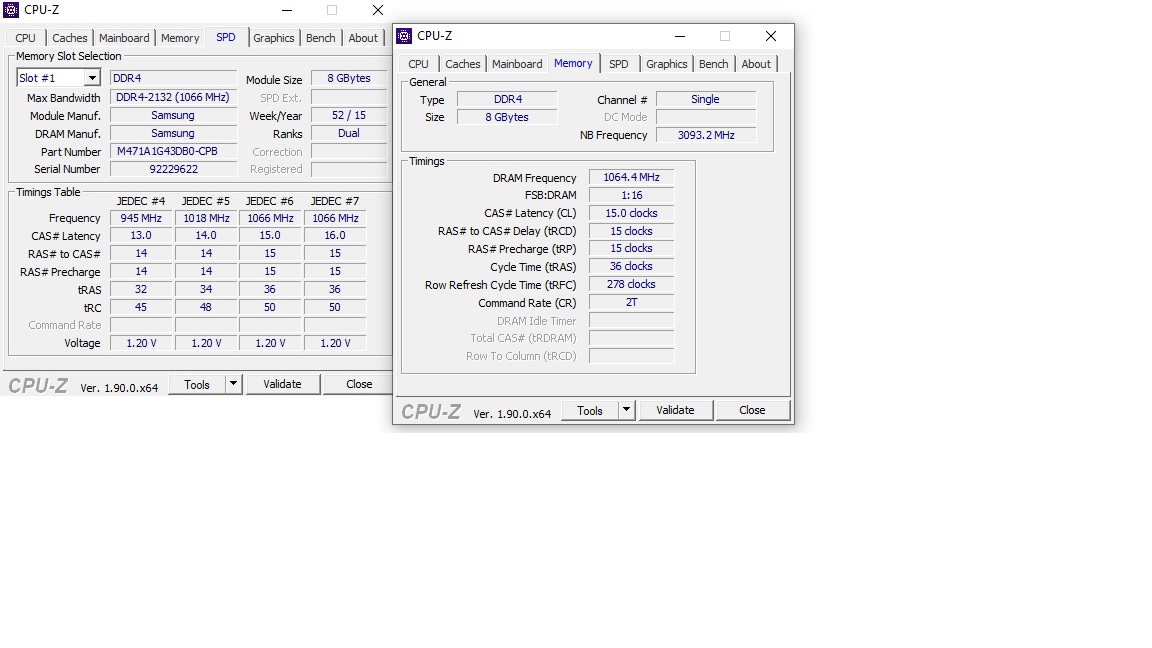The width and height of the screenshot is (1152, 648).
Task: Click Ranks value Dual
Action: click(349, 133)
